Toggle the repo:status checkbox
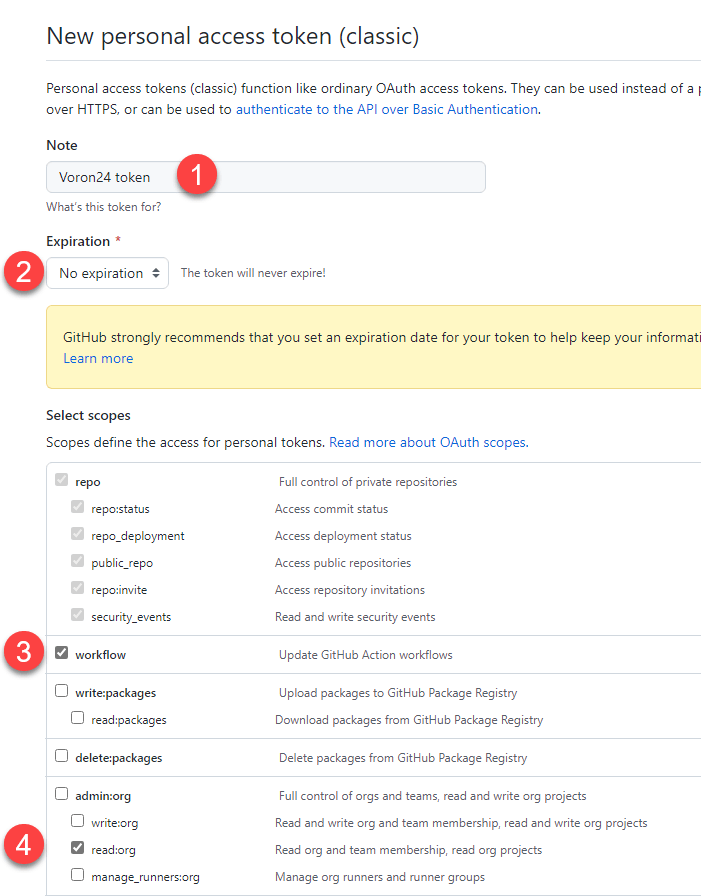Screen dimensions: 701x896 pyautogui.click(x=78, y=508)
